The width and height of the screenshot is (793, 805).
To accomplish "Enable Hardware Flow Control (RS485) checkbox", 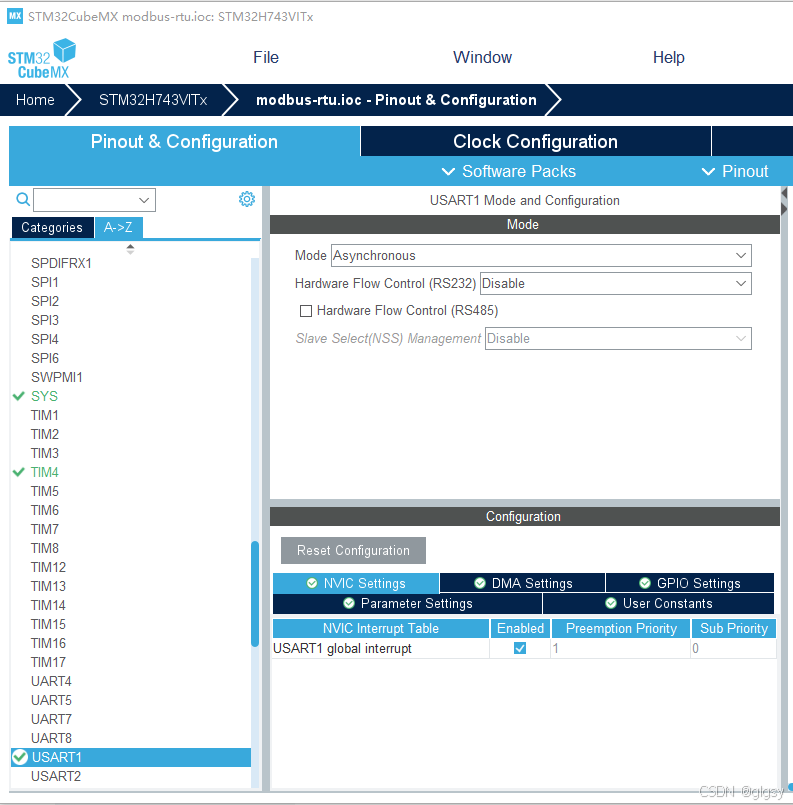I will point(306,311).
